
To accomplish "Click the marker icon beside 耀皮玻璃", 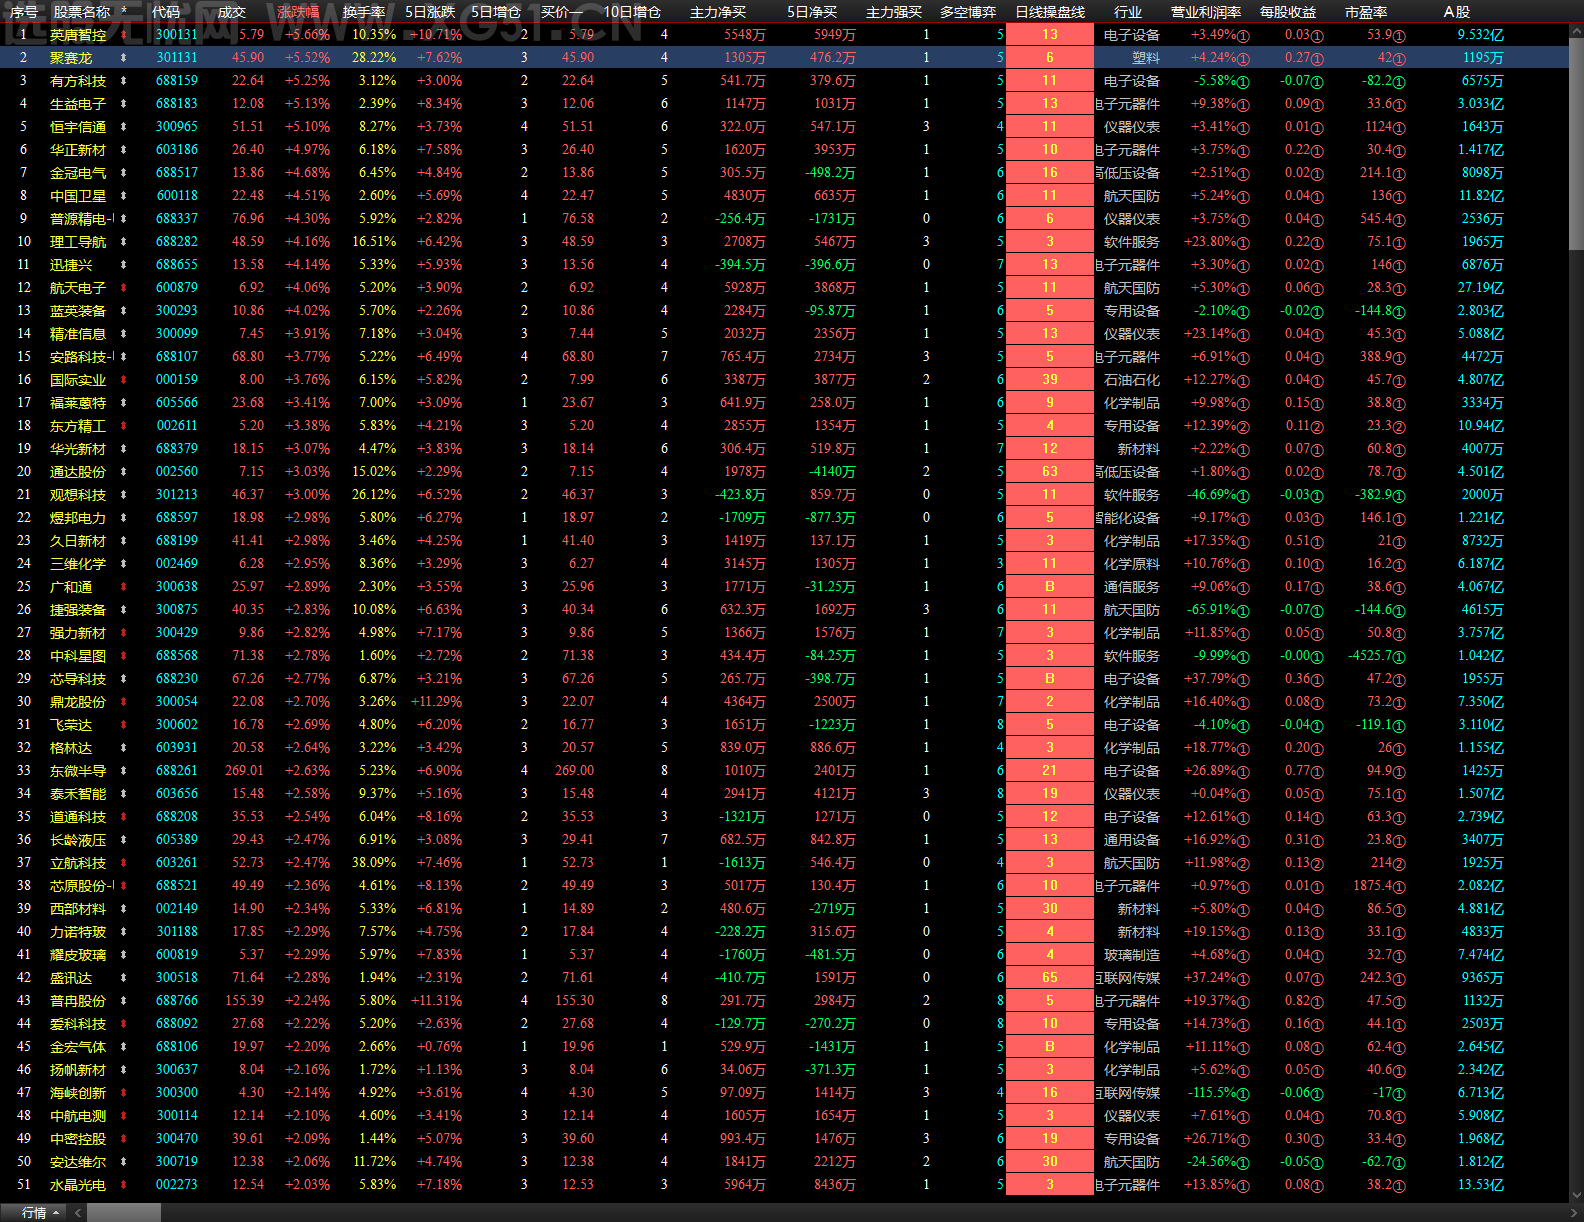I will (123, 955).
